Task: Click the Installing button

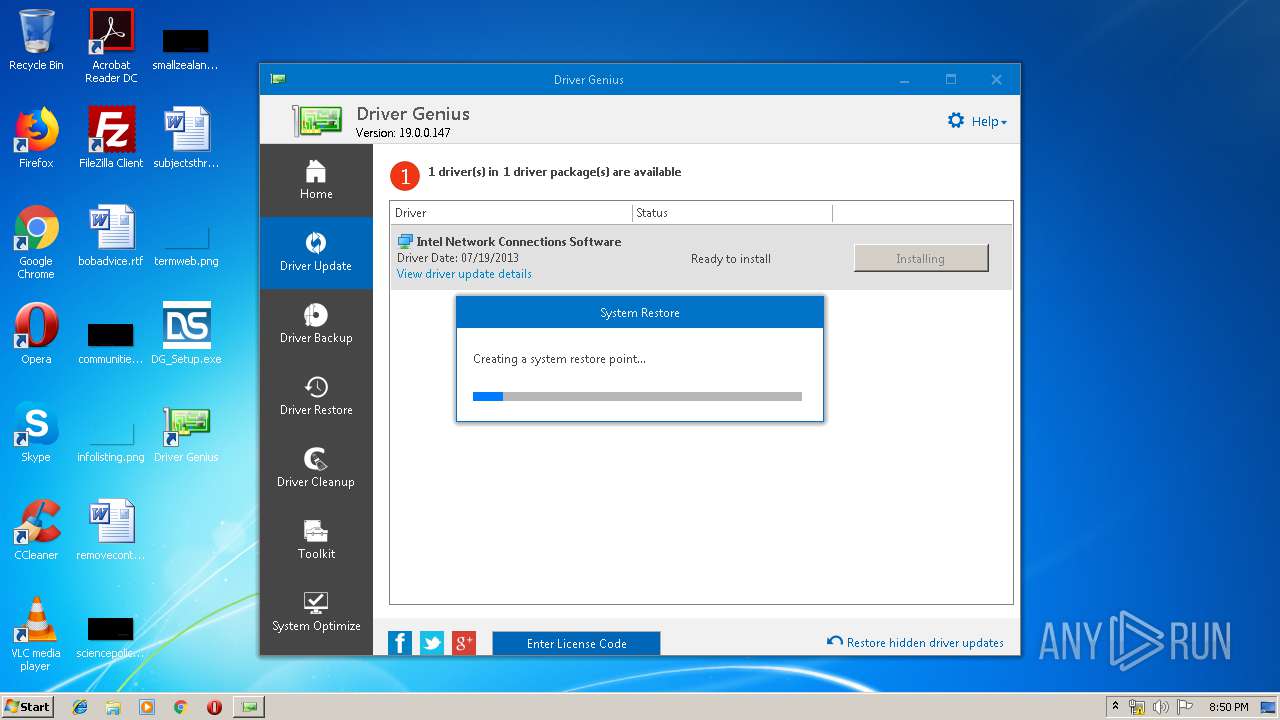Action: (921, 258)
